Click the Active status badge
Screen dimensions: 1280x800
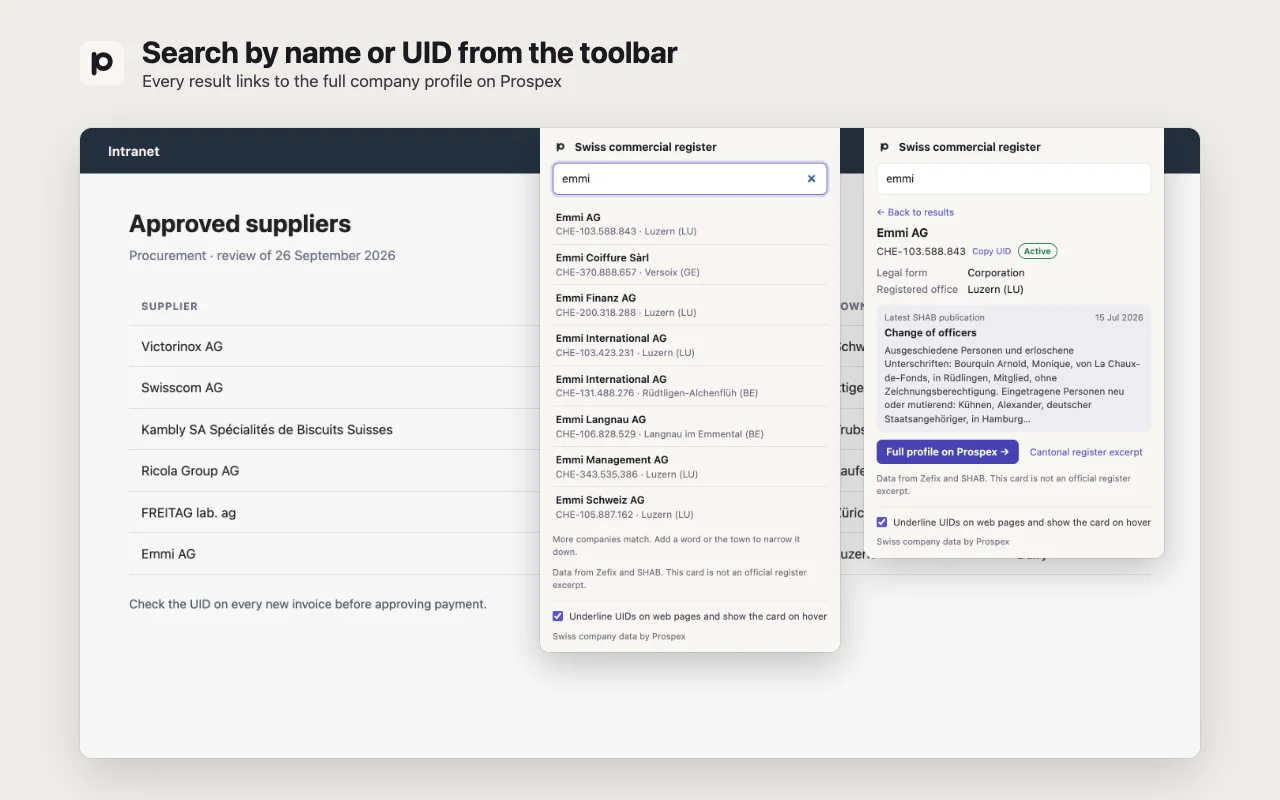point(1037,251)
